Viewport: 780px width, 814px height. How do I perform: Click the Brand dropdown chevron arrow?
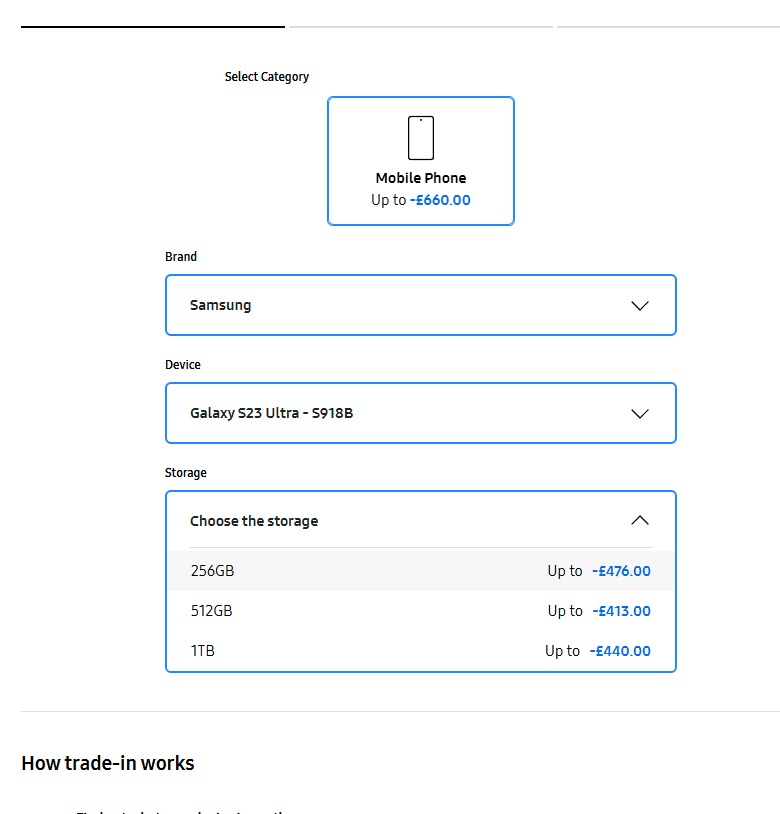pyautogui.click(x=640, y=306)
